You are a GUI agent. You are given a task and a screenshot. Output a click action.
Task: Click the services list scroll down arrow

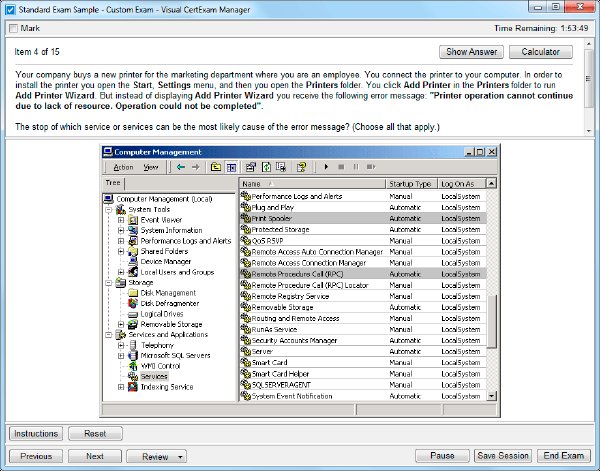click(x=492, y=396)
